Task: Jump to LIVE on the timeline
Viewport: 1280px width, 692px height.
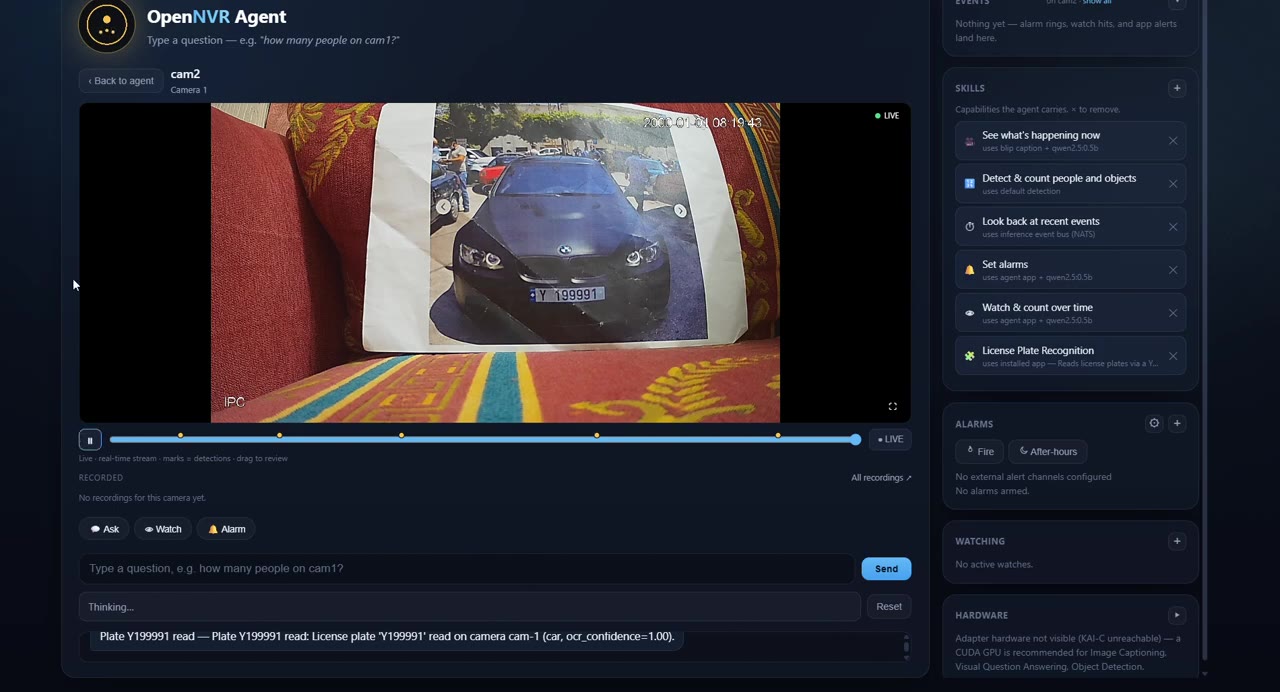Action: click(890, 439)
